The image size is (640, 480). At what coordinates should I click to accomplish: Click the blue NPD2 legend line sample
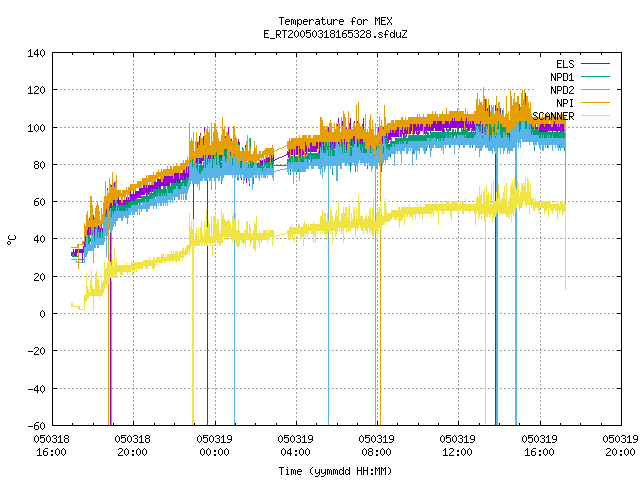click(595, 90)
